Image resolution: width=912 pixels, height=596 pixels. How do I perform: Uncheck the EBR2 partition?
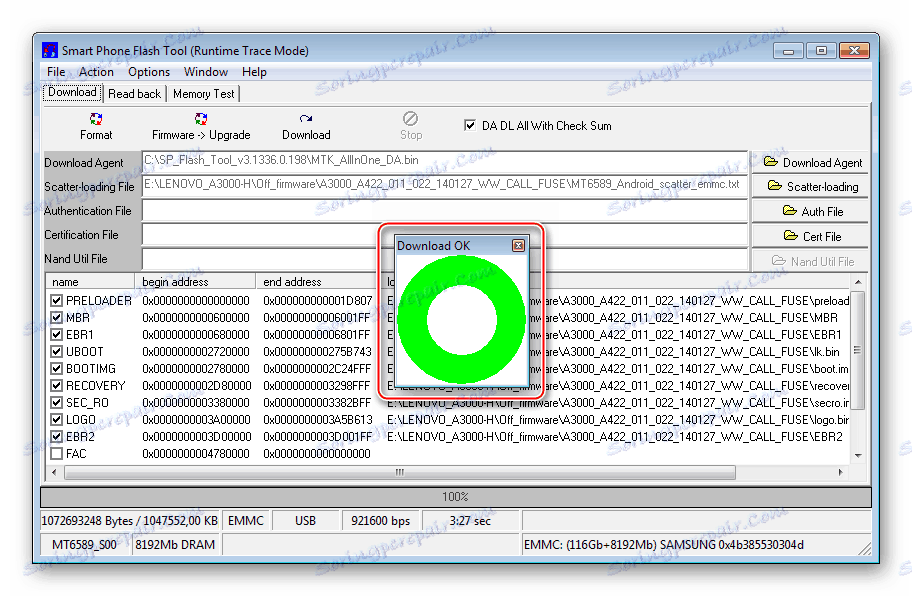click(x=56, y=437)
